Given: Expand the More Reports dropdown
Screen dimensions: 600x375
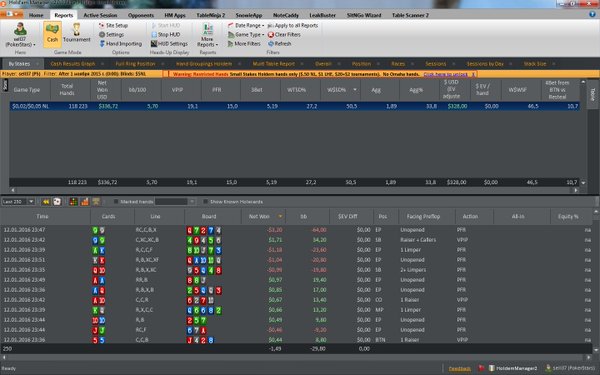Looking at the screenshot, I should 207,34.
